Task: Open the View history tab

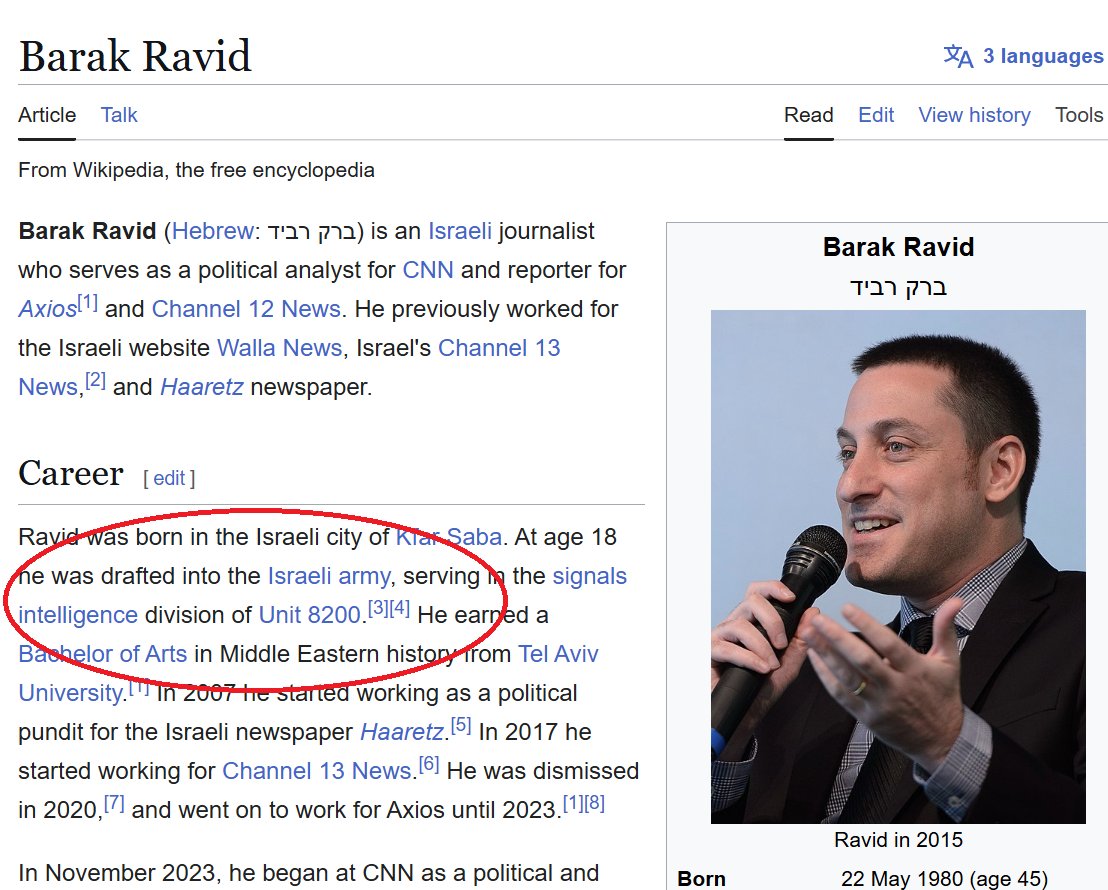Action: (x=974, y=115)
